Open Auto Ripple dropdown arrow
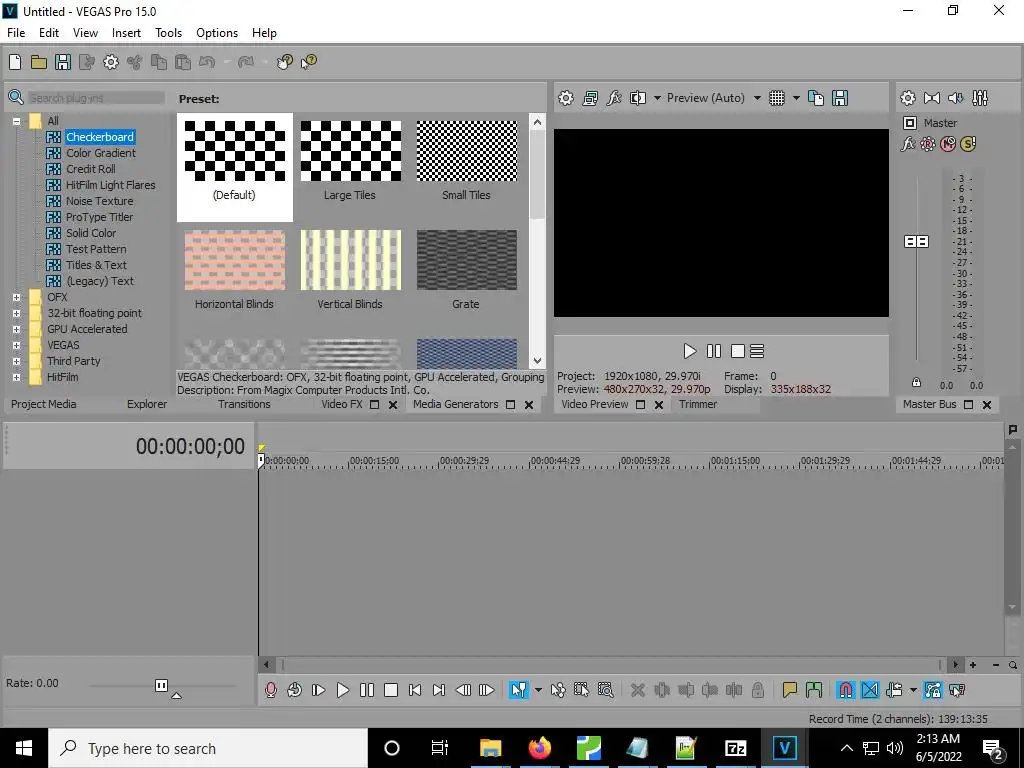This screenshot has width=1024, height=768. 913,690
